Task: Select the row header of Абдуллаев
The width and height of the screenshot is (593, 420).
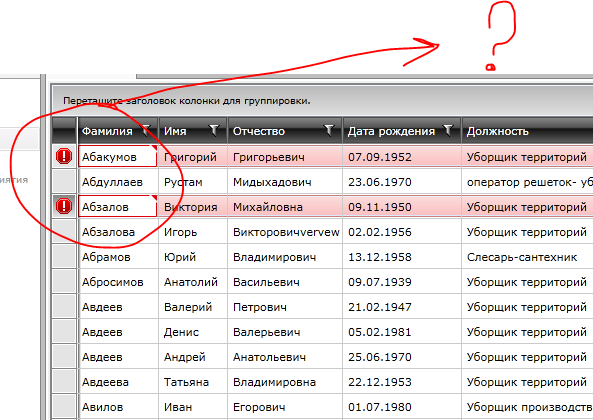Action: (64, 181)
